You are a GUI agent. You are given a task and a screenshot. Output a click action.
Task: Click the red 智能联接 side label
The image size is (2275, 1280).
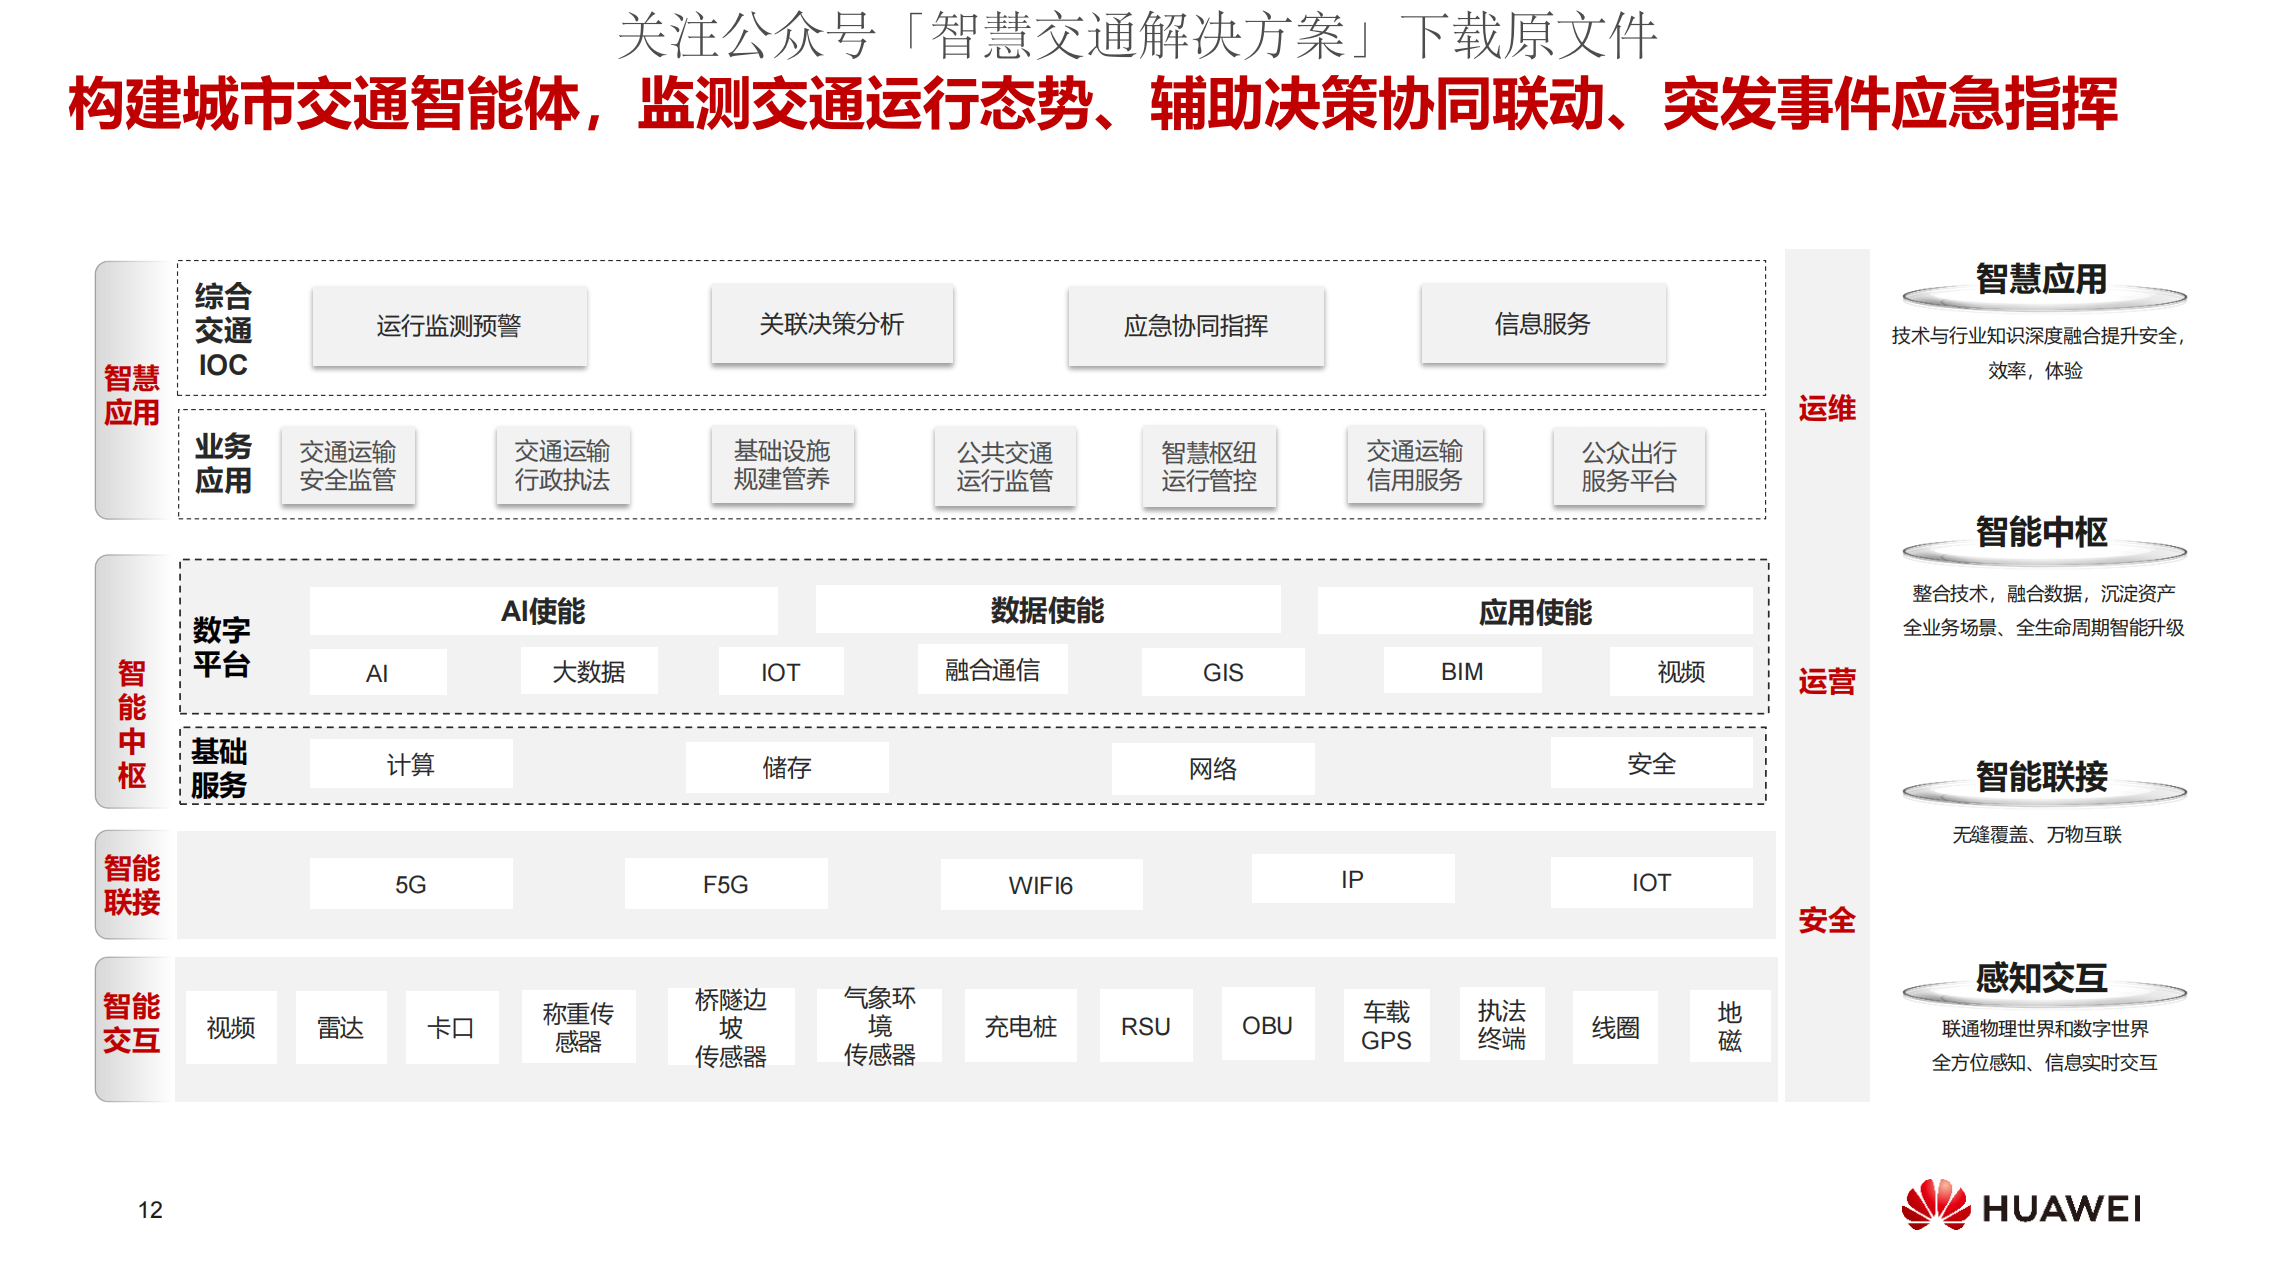[132, 885]
